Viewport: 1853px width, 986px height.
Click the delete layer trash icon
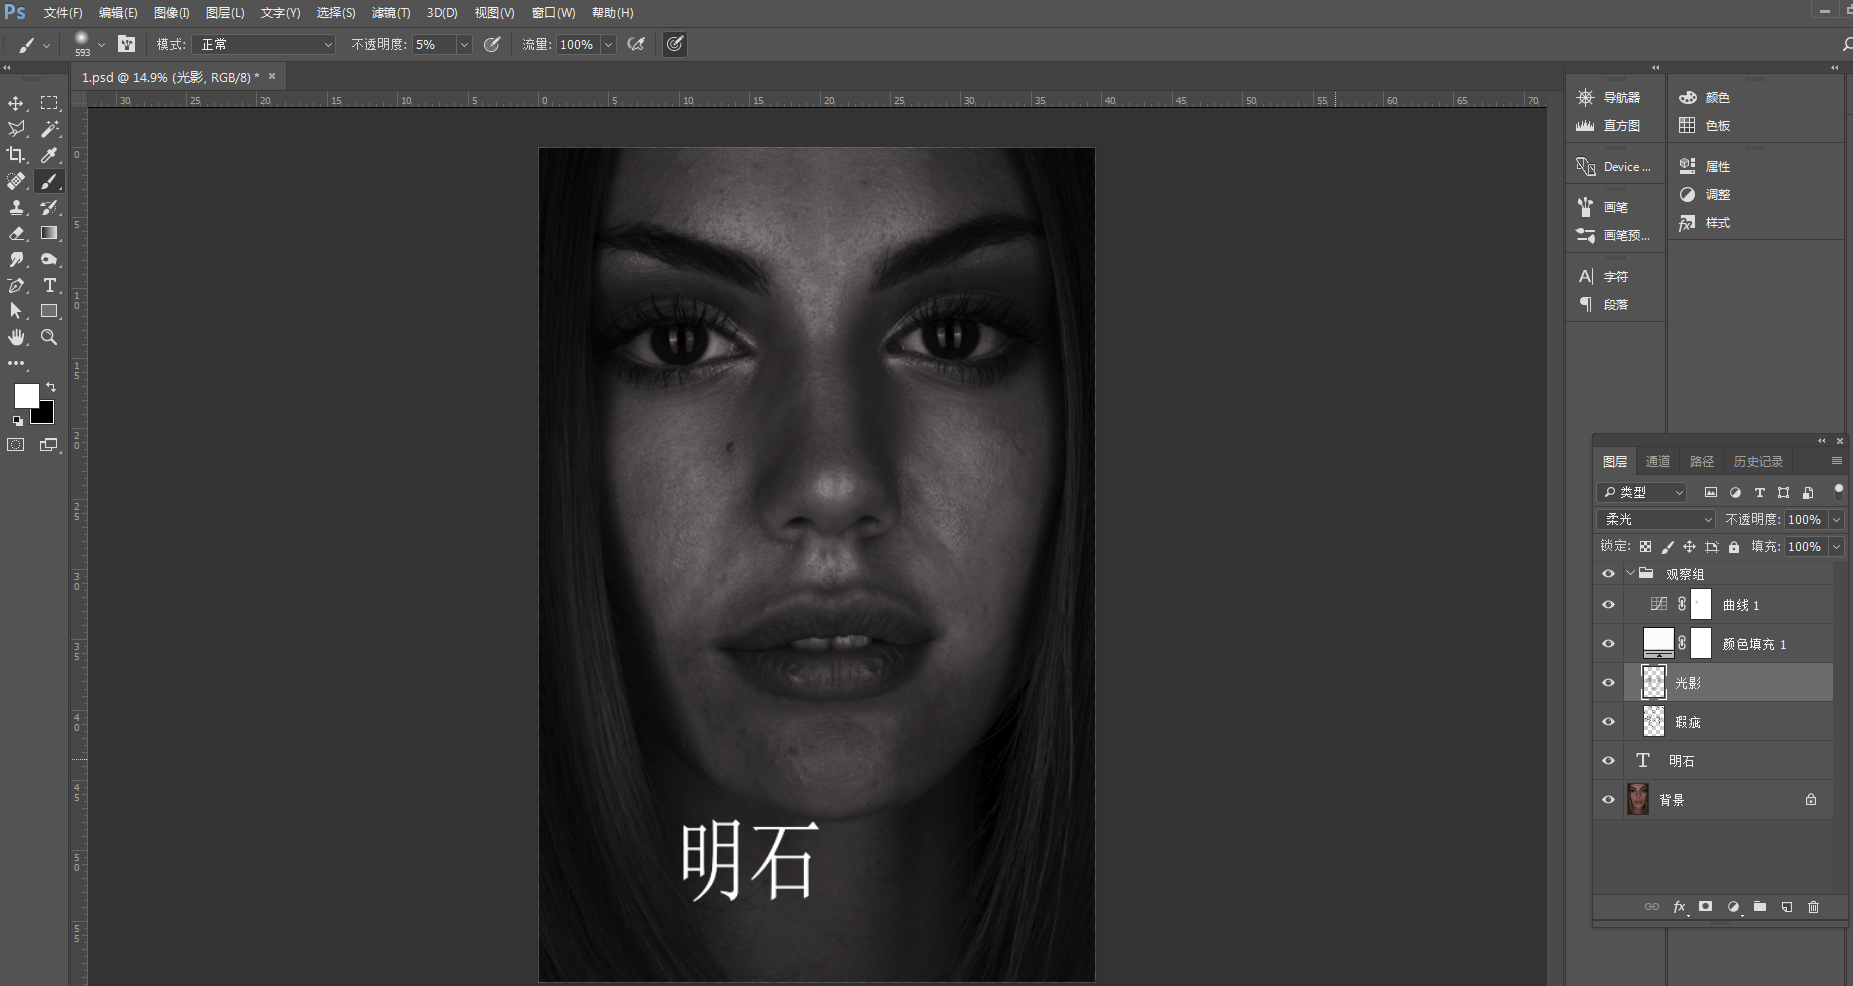[x=1813, y=907]
